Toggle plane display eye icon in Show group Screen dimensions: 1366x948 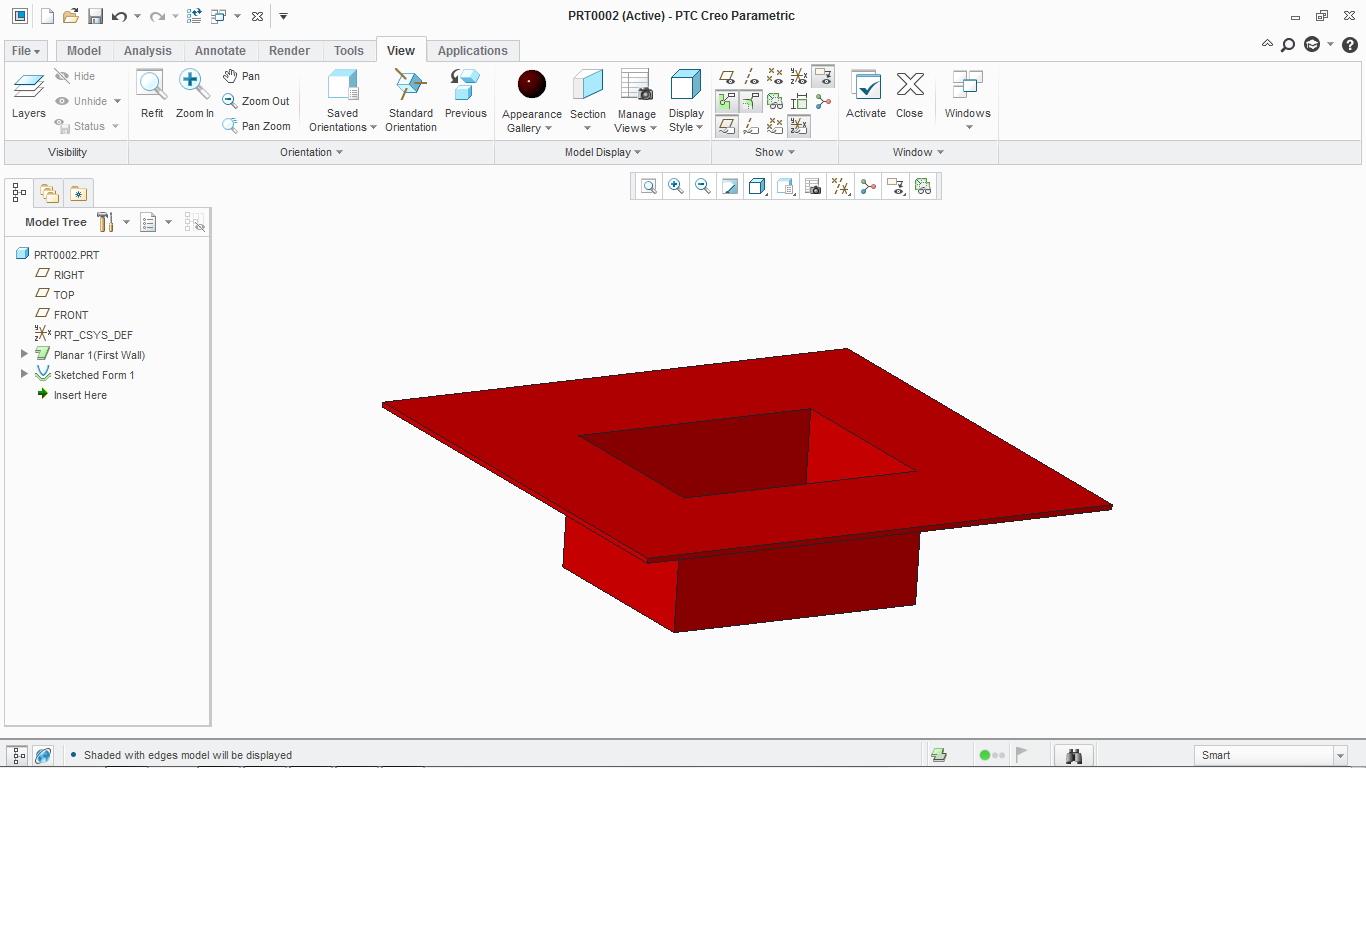tap(727, 77)
